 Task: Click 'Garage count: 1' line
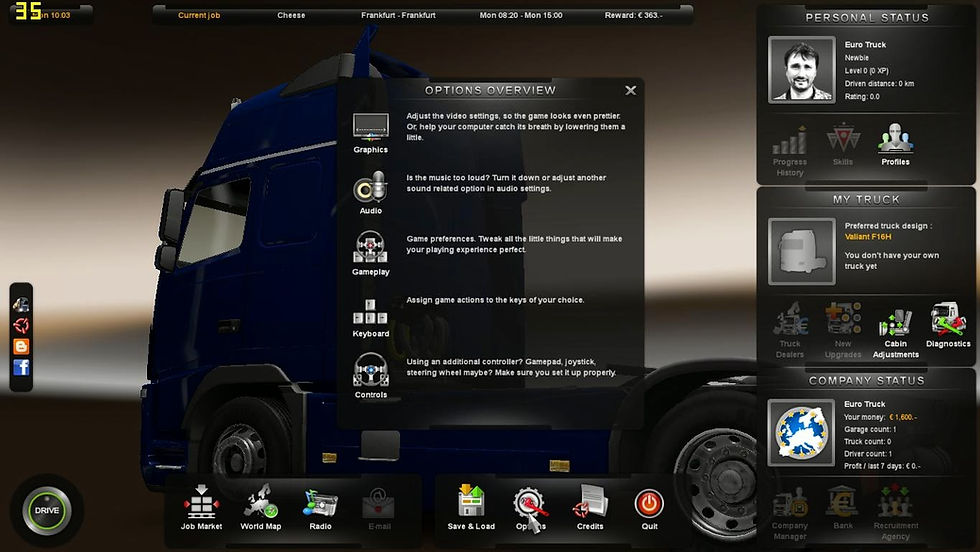pos(870,429)
